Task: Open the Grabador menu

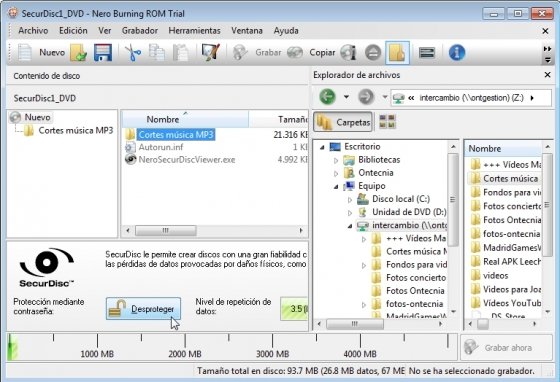Action: 140,31
